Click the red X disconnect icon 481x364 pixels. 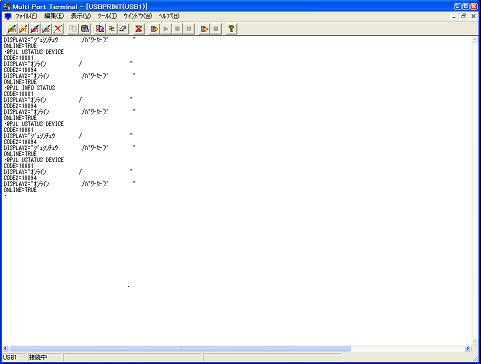pyautogui.click(x=58, y=29)
